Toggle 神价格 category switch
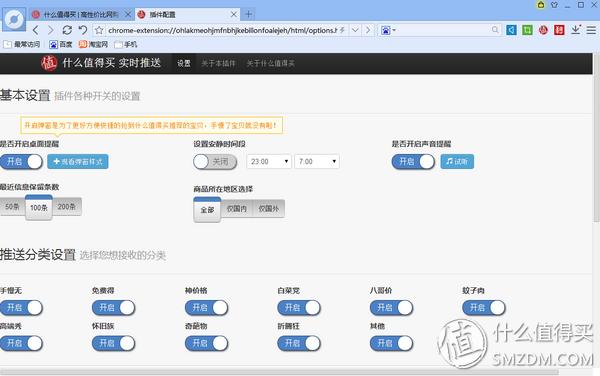 point(207,308)
